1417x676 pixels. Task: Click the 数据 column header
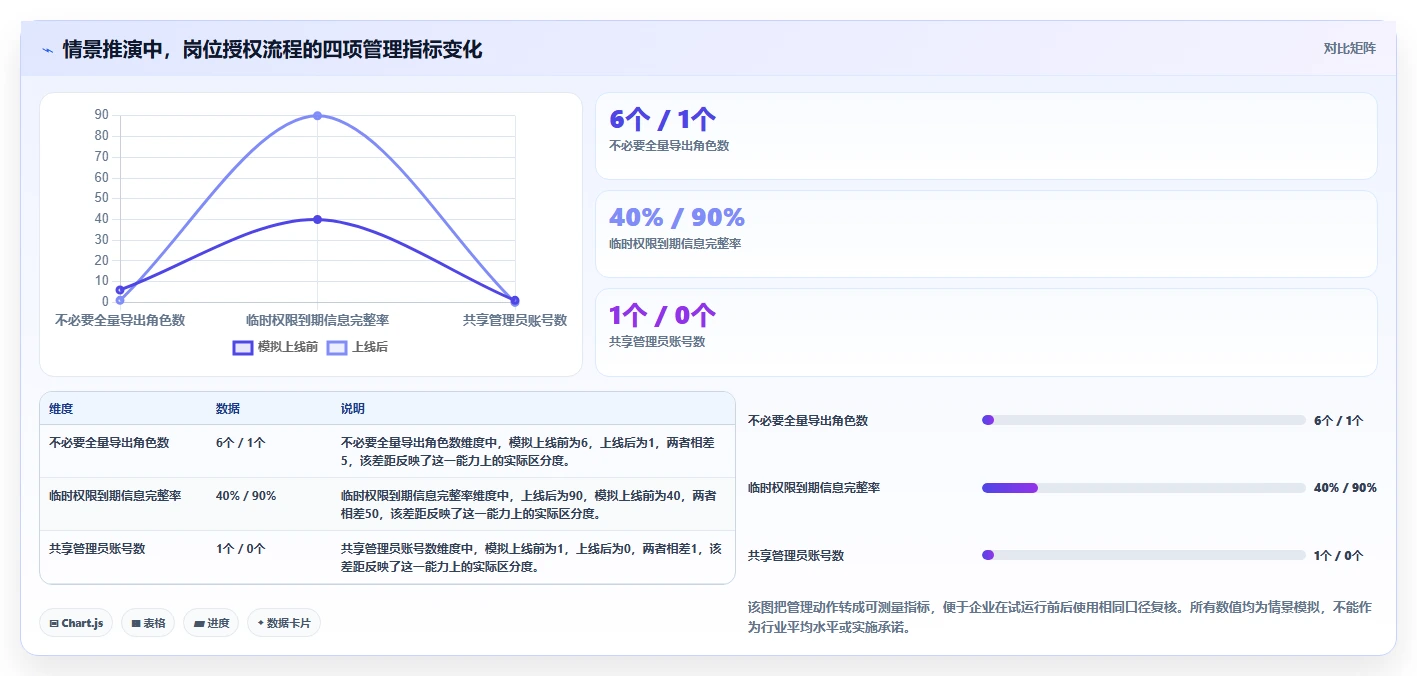tap(228, 409)
